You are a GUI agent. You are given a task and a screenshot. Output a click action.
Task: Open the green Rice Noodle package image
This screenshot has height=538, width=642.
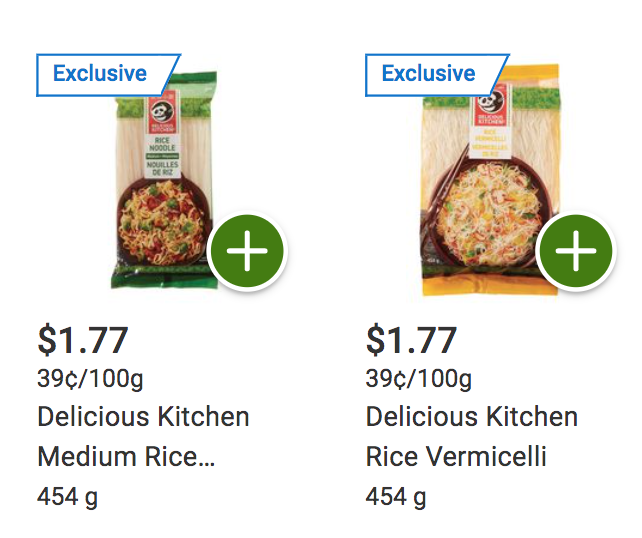click(x=164, y=180)
